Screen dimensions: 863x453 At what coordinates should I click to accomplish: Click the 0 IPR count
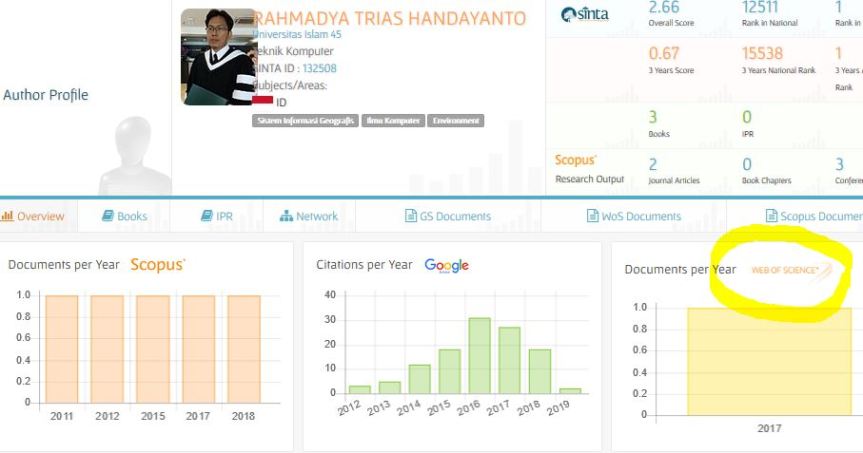pyautogui.click(x=747, y=117)
